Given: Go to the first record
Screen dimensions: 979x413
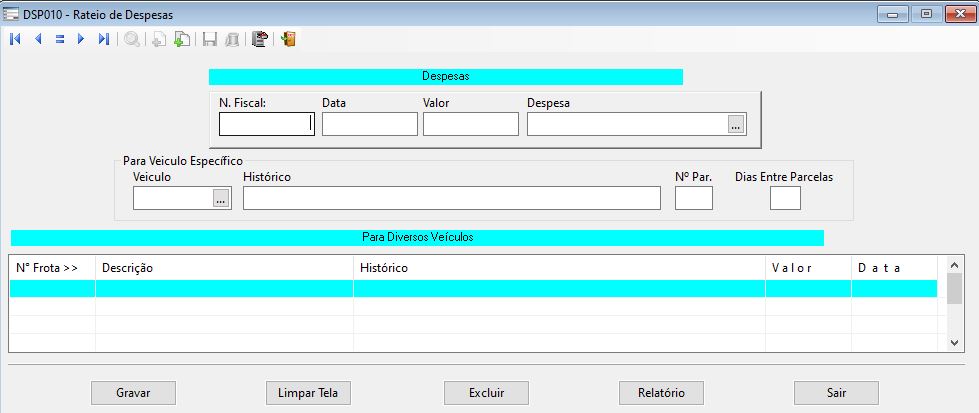Looking at the screenshot, I should (15, 40).
